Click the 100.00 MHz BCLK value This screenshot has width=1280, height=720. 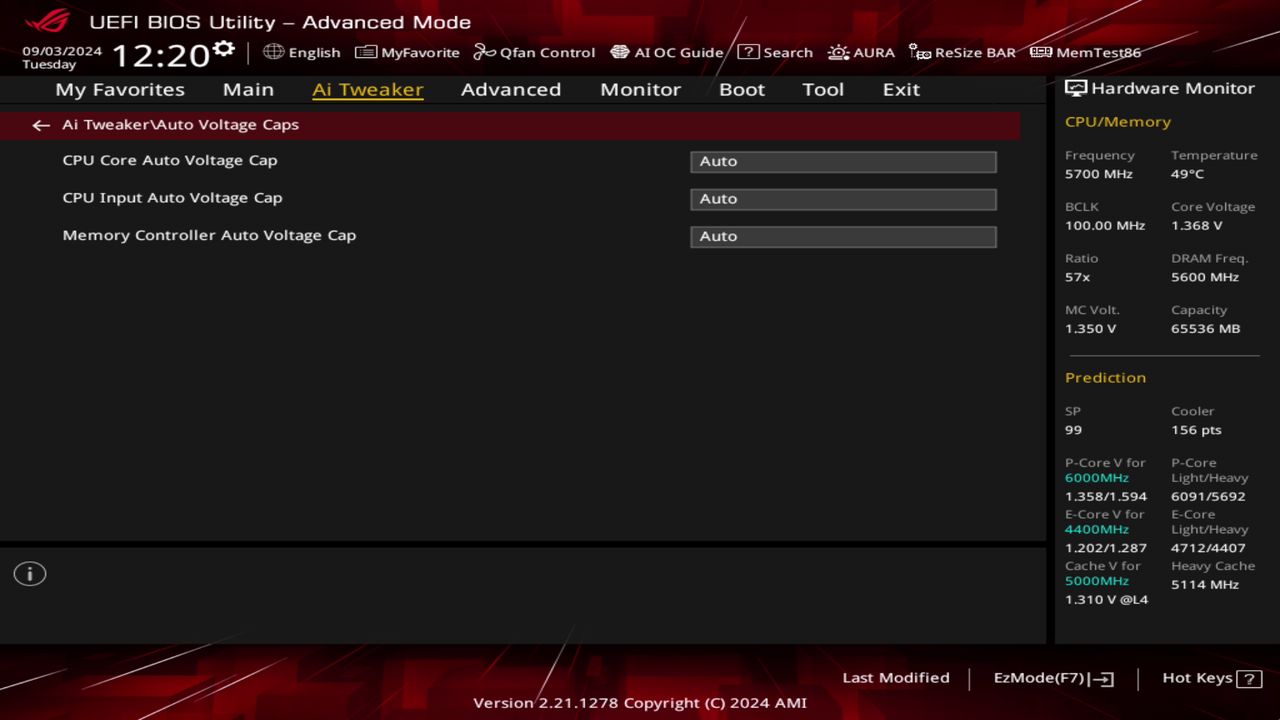(1105, 226)
